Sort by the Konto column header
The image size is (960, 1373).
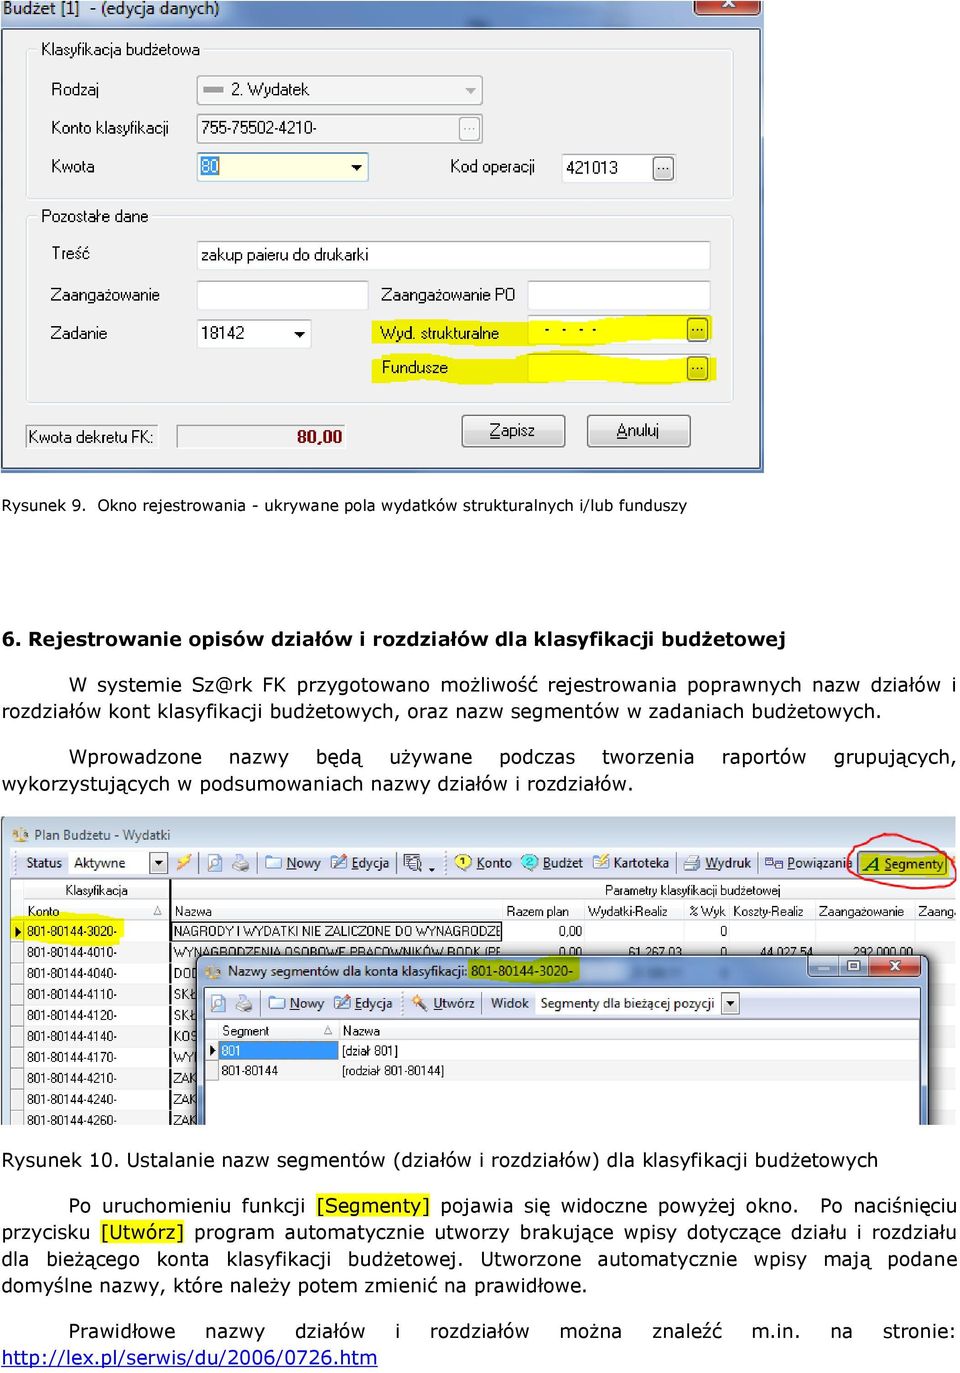pyautogui.click(x=95, y=911)
